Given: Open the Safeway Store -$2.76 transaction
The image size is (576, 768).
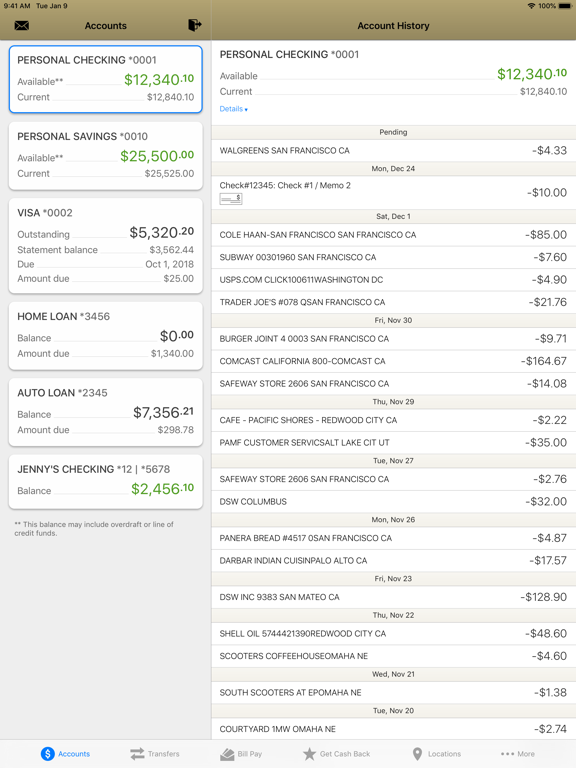Looking at the screenshot, I should (x=394, y=479).
